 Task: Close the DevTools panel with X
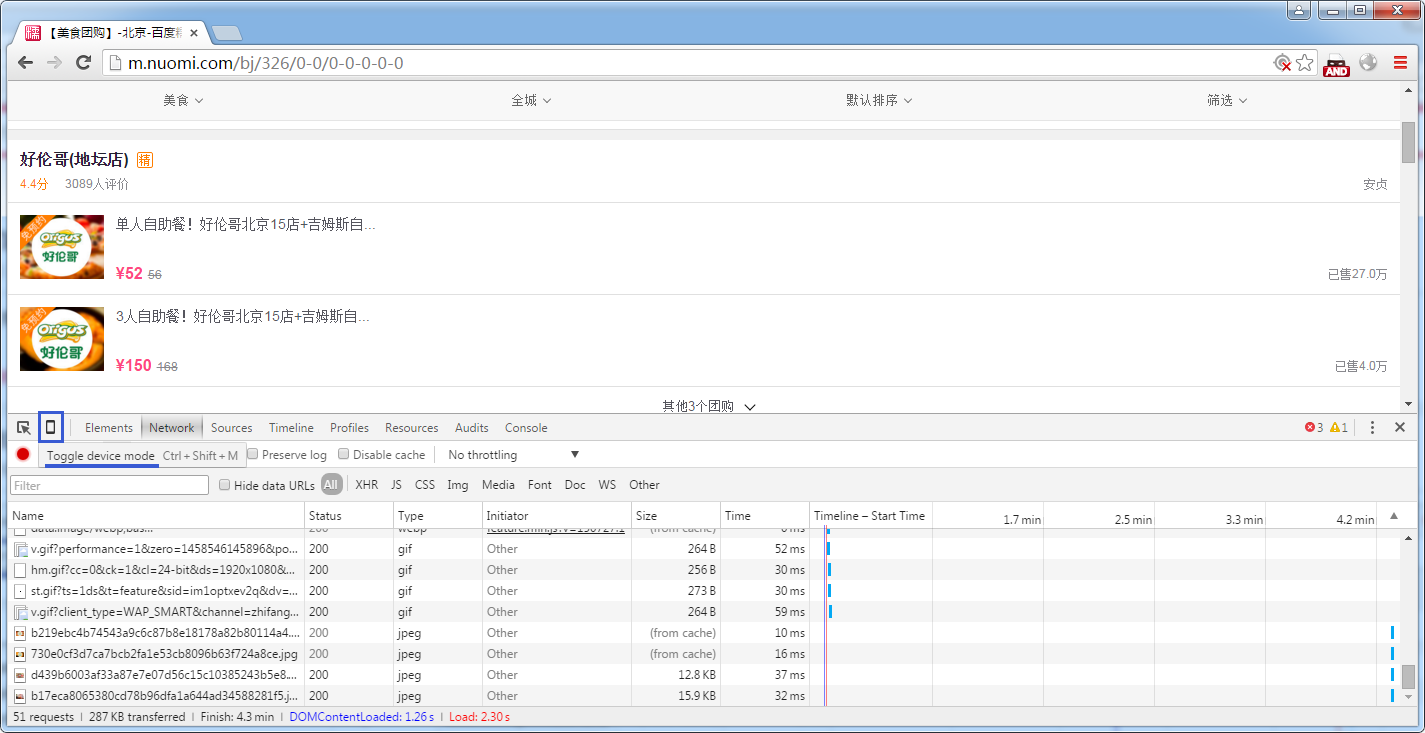point(1400,427)
